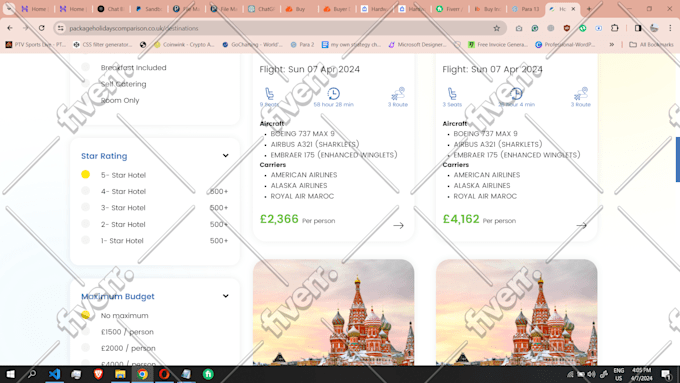Click the seats icon on £4,162 card
Screen dimensions: 680x383
click(x=452, y=94)
